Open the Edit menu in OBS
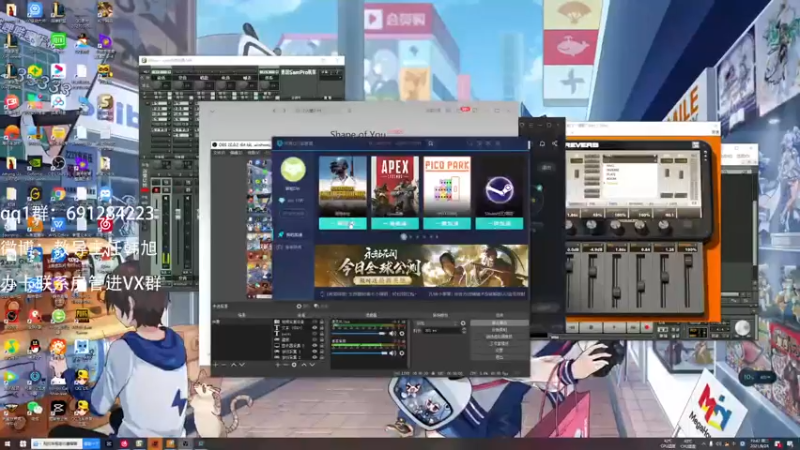Viewport: 800px width, 450px height. coord(236,153)
